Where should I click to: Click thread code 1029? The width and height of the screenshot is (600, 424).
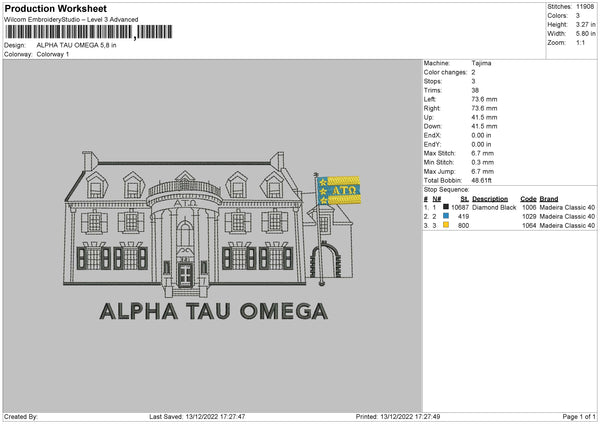[529, 217]
